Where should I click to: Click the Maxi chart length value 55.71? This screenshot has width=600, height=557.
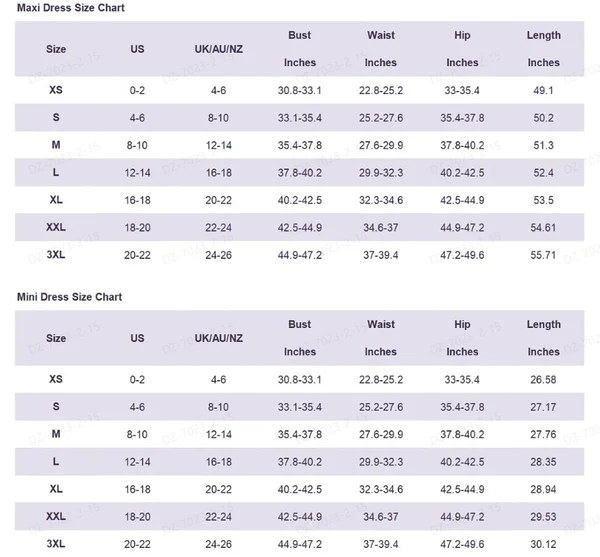tap(544, 255)
